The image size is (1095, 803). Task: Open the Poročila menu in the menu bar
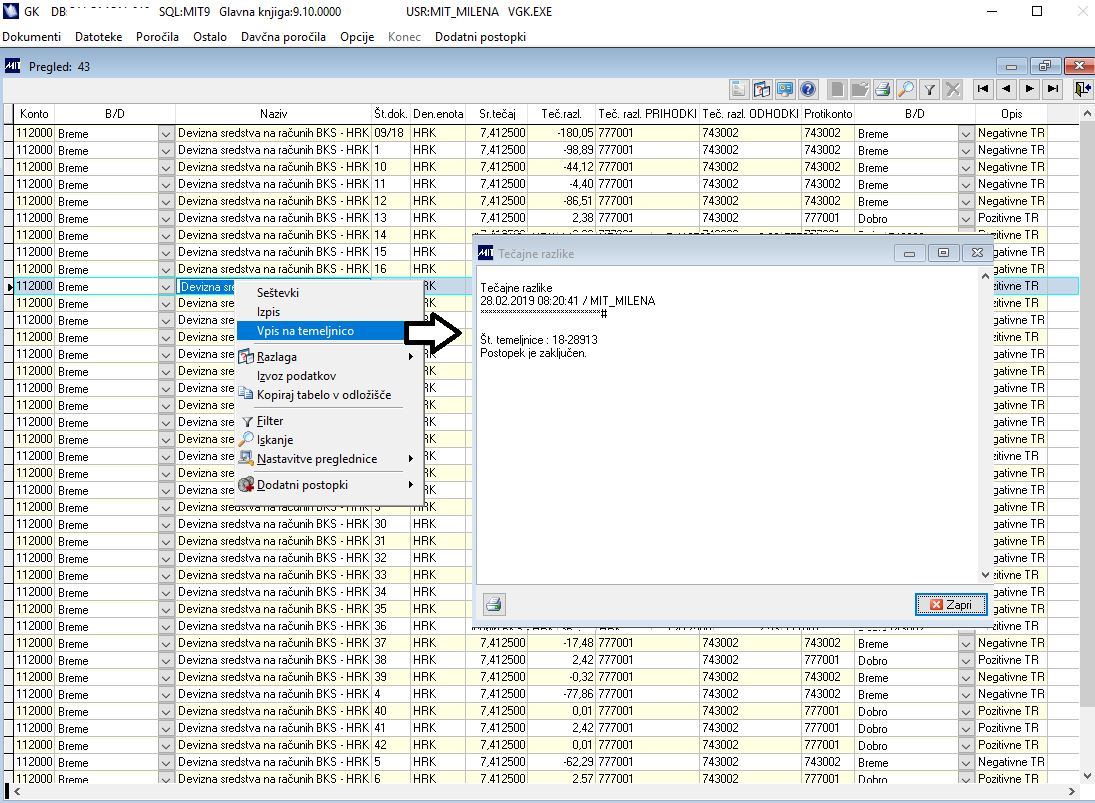[x=155, y=36]
